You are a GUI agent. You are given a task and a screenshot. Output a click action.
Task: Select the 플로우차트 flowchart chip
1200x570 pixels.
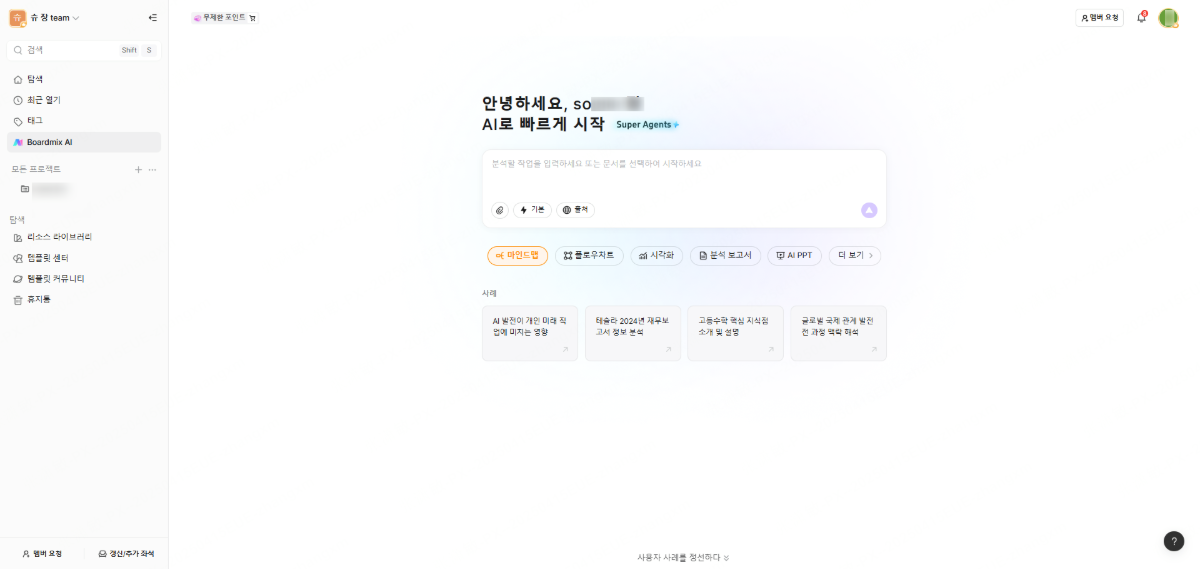click(x=589, y=256)
